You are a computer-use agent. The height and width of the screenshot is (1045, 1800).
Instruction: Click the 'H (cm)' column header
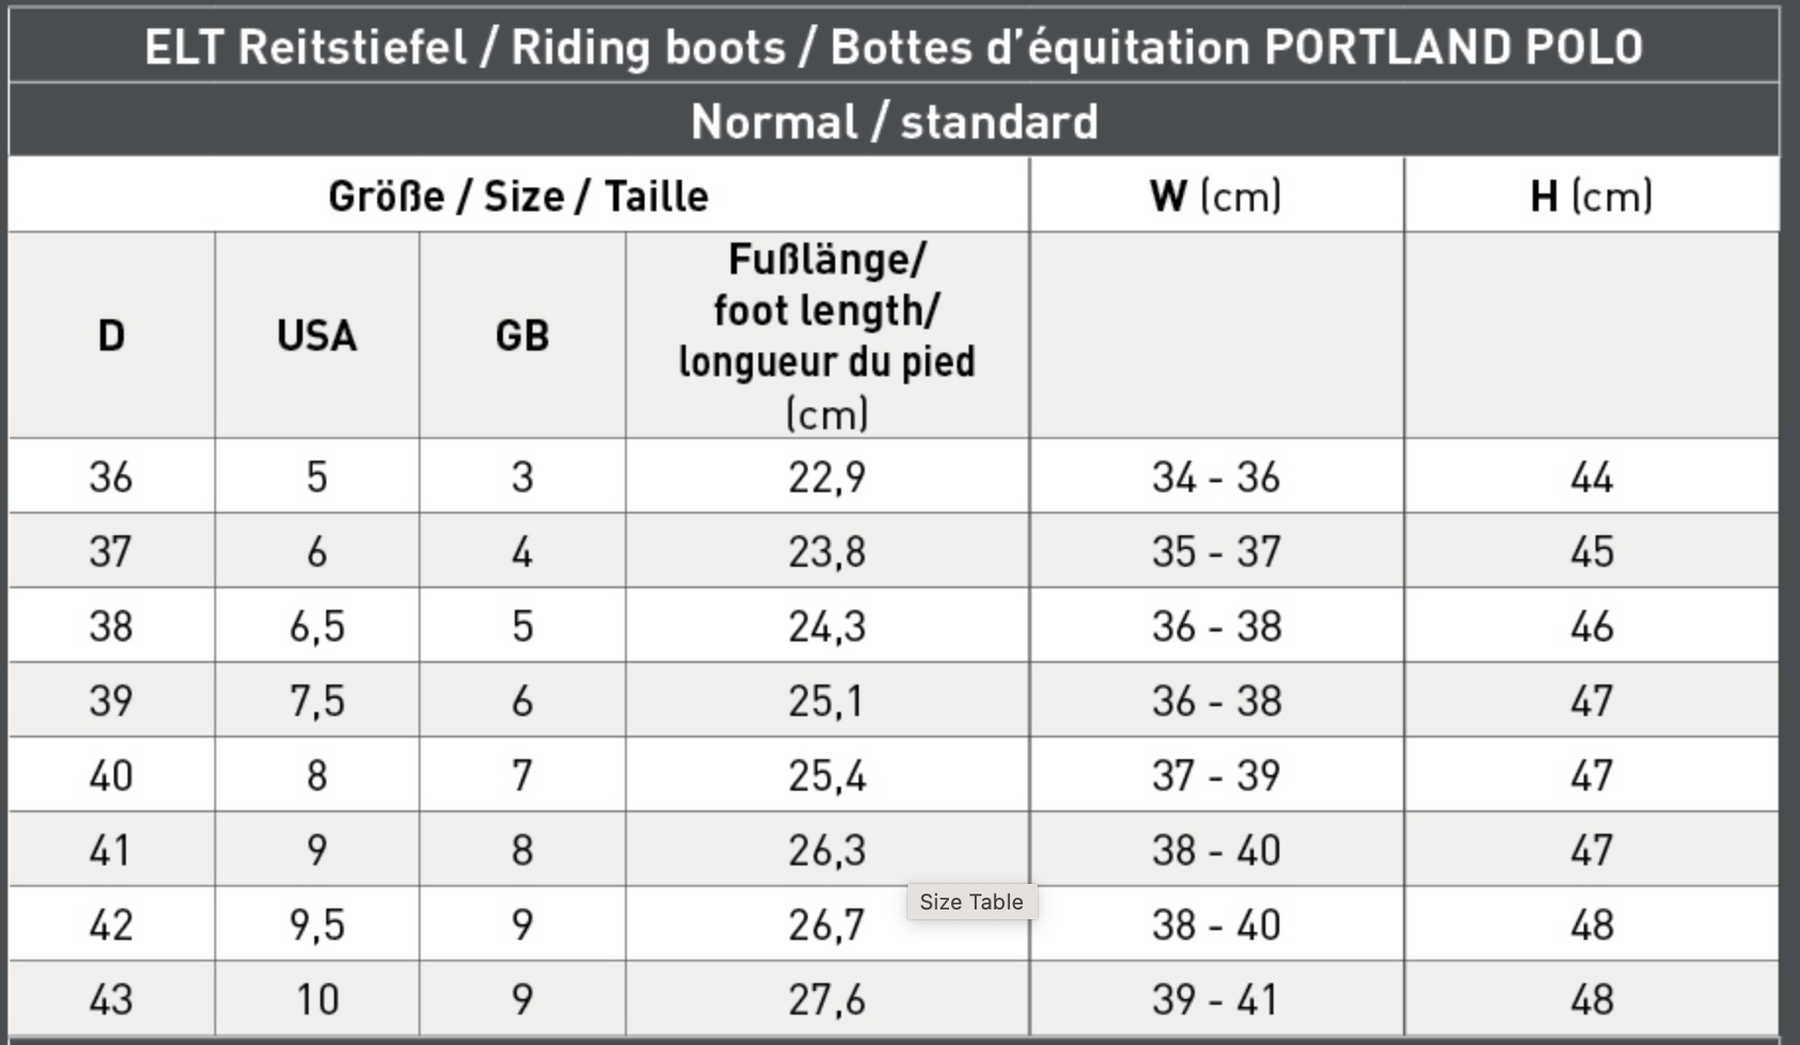pos(1591,195)
